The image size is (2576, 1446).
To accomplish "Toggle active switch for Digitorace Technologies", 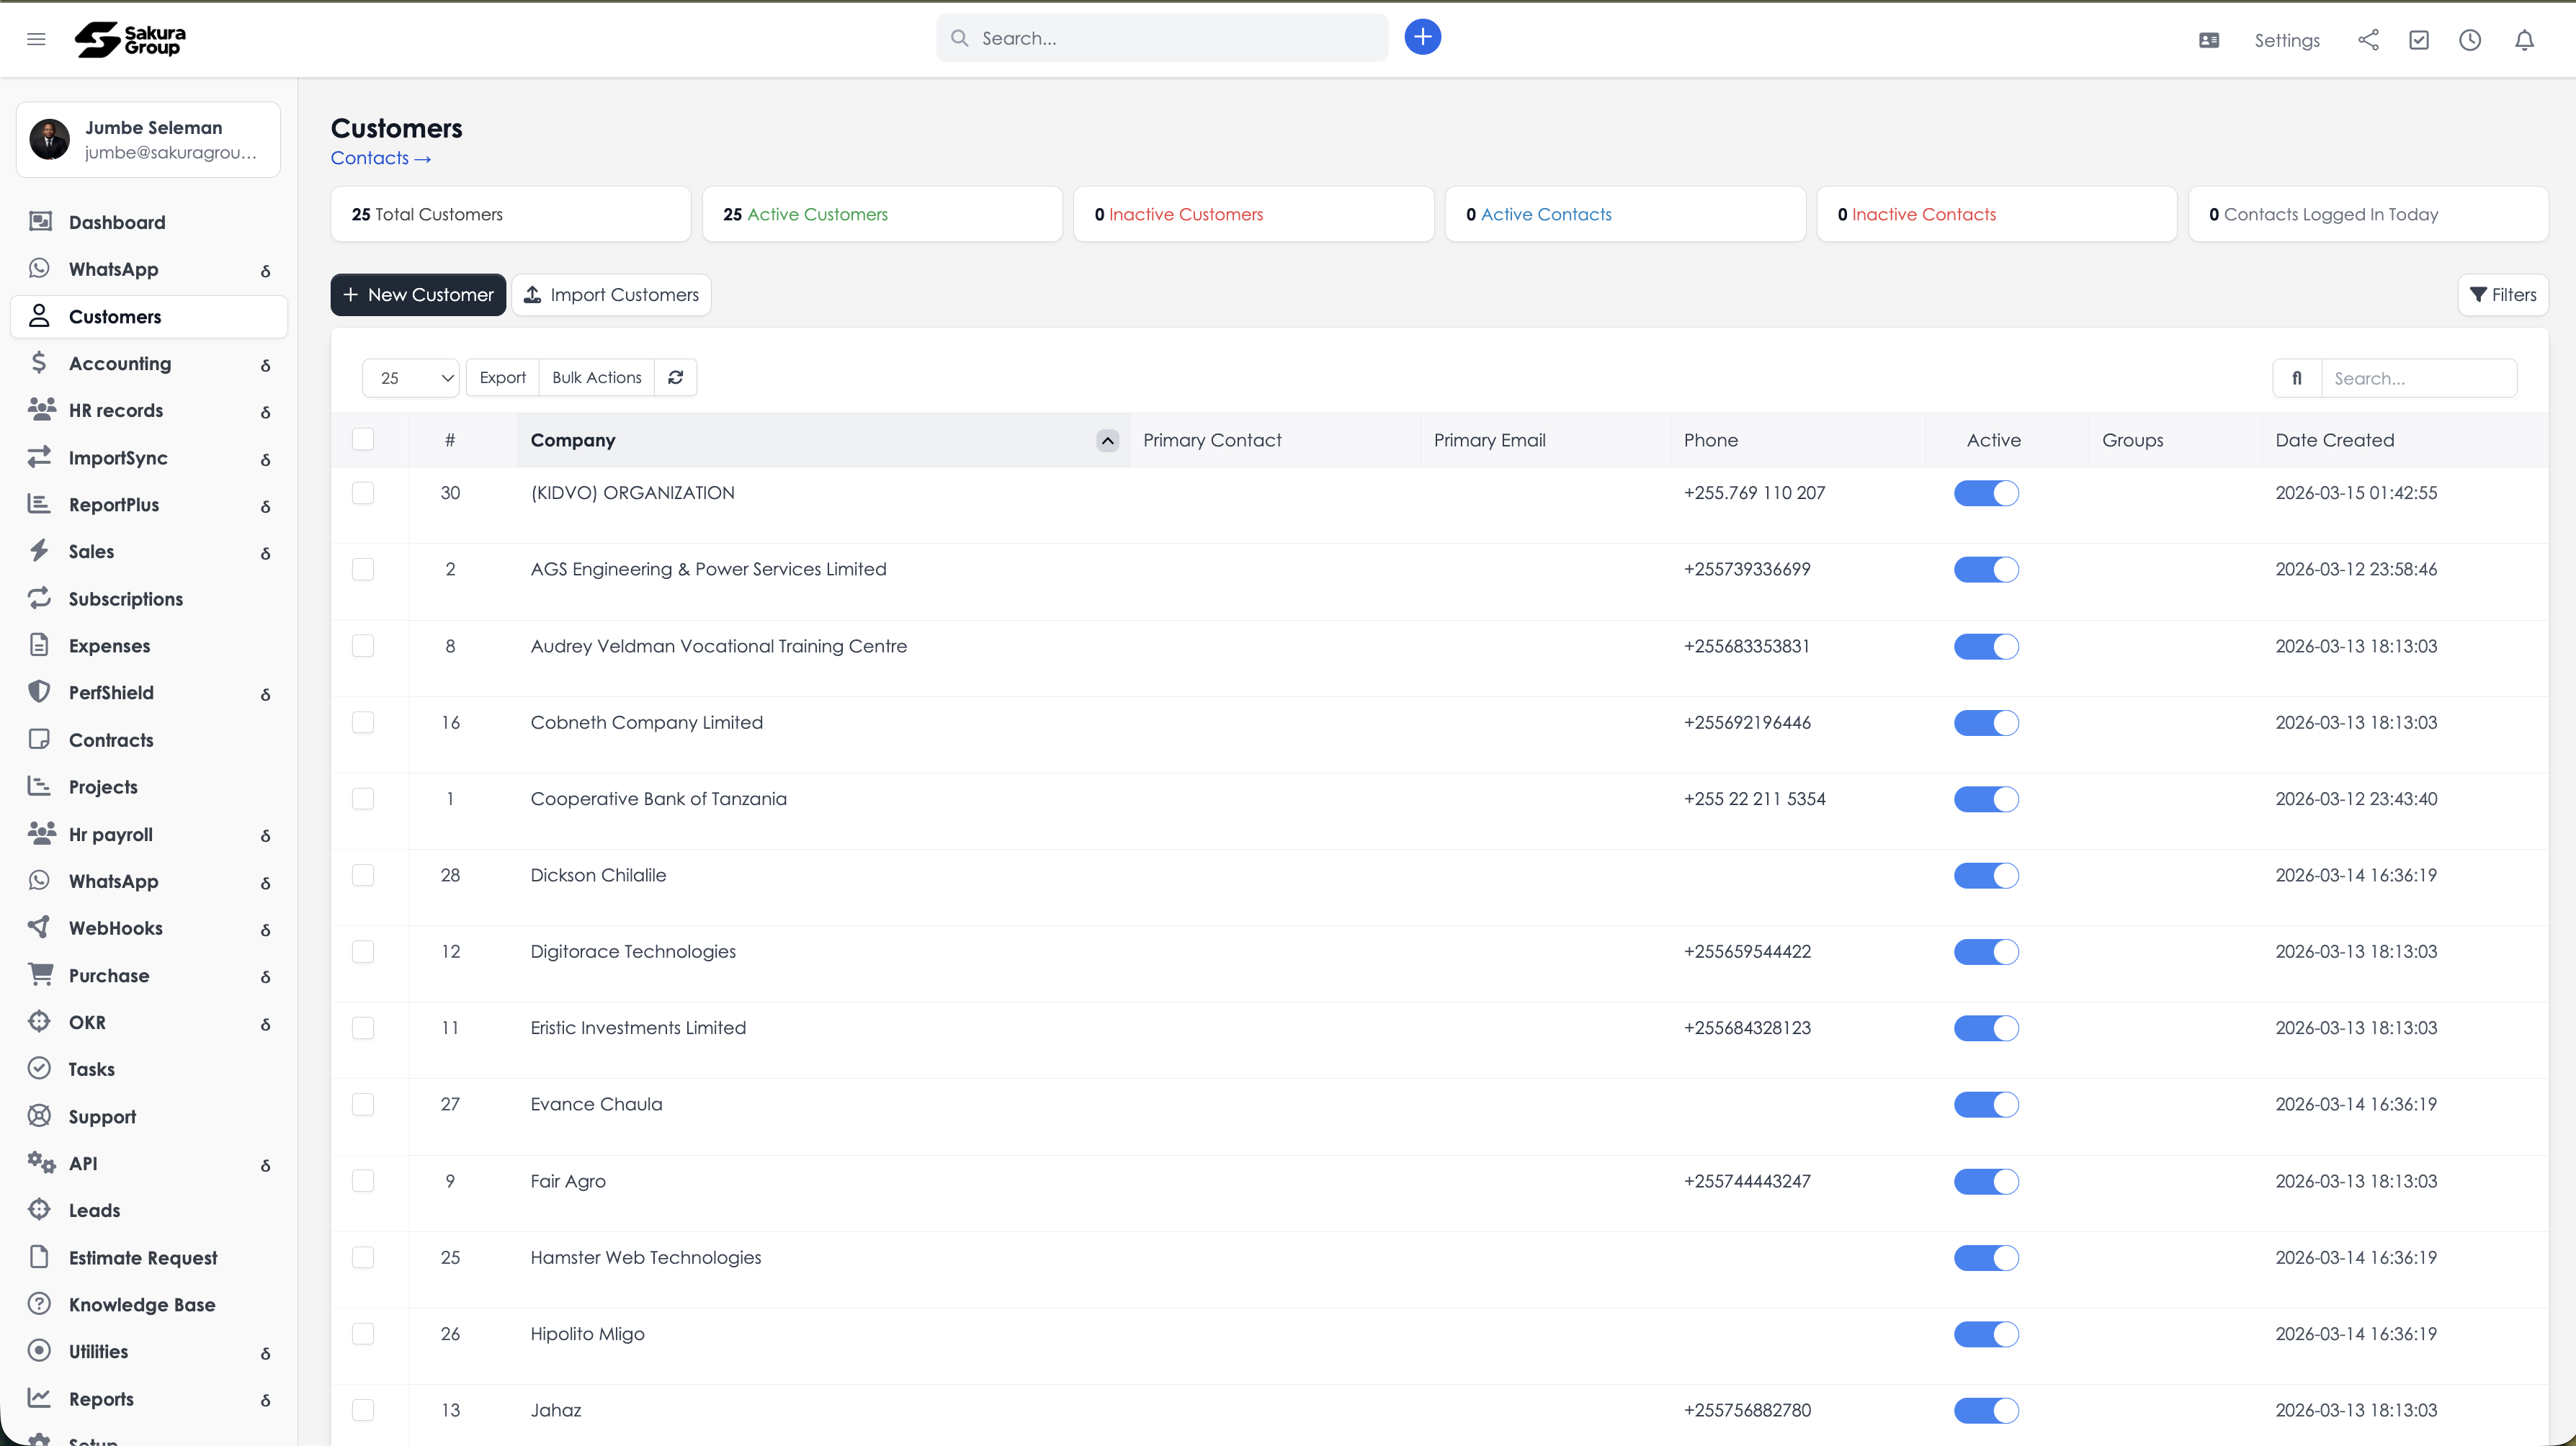I will 1986,952.
